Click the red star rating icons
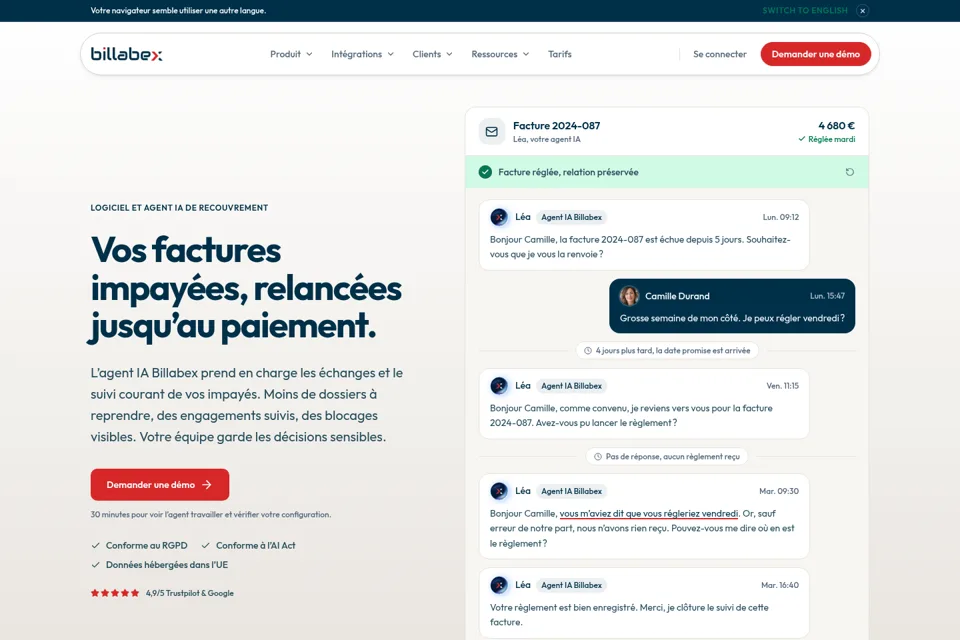 (115, 593)
